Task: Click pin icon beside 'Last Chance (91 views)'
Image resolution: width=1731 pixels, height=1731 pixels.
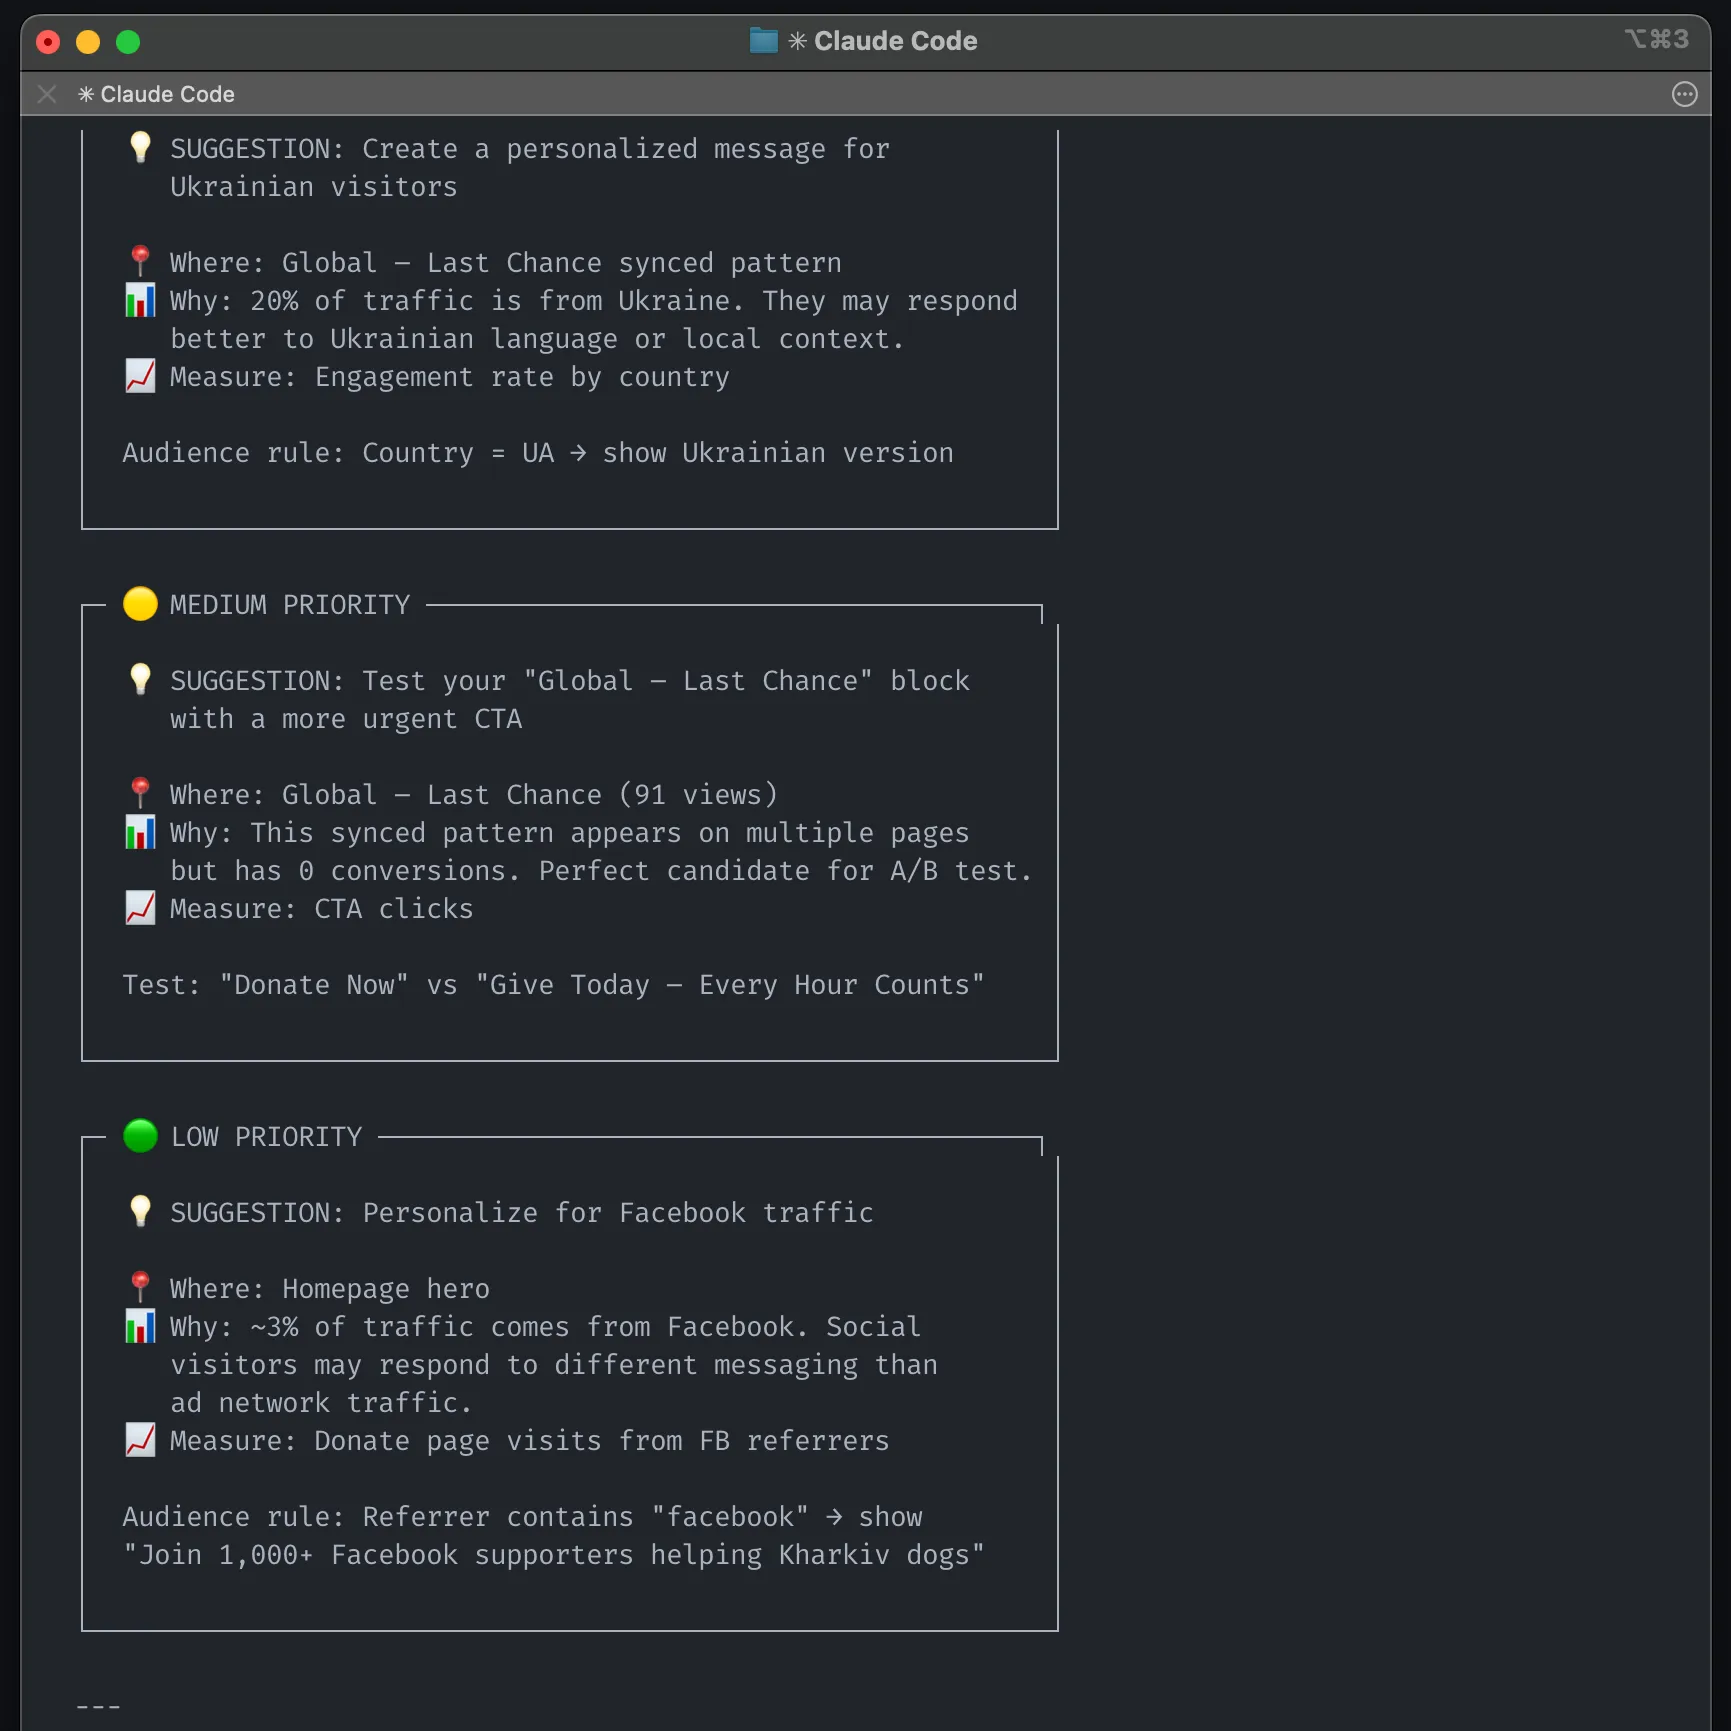Action: click(140, 794)
